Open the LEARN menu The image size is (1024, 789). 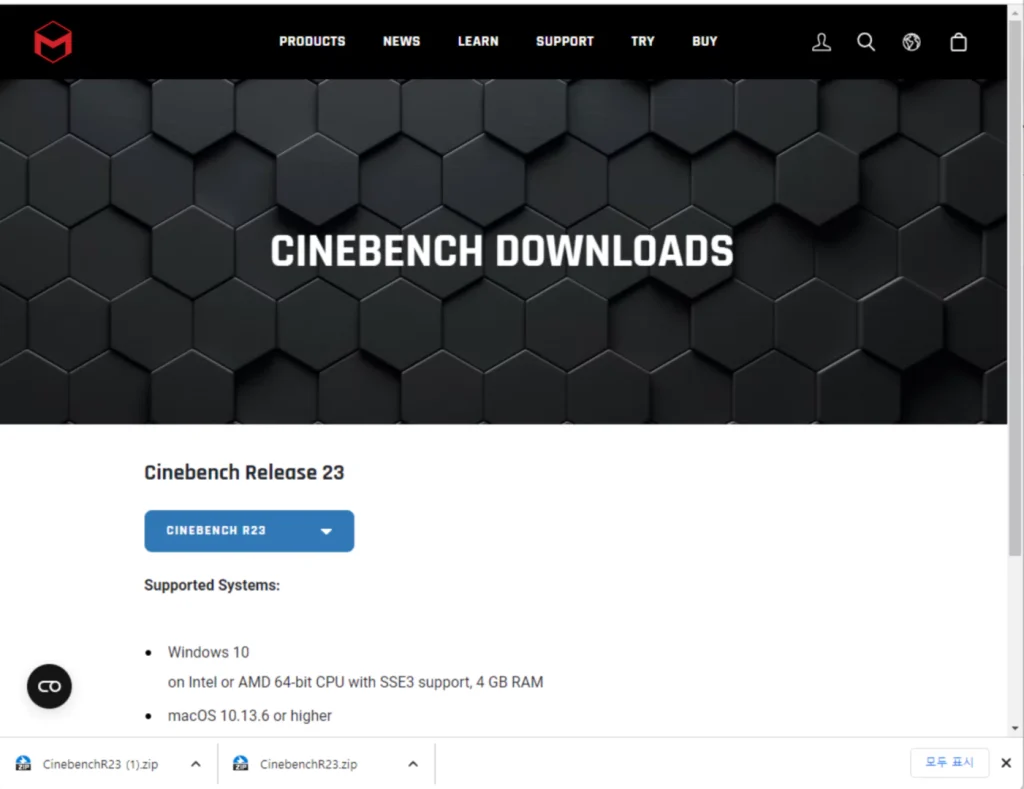point(478,41)
